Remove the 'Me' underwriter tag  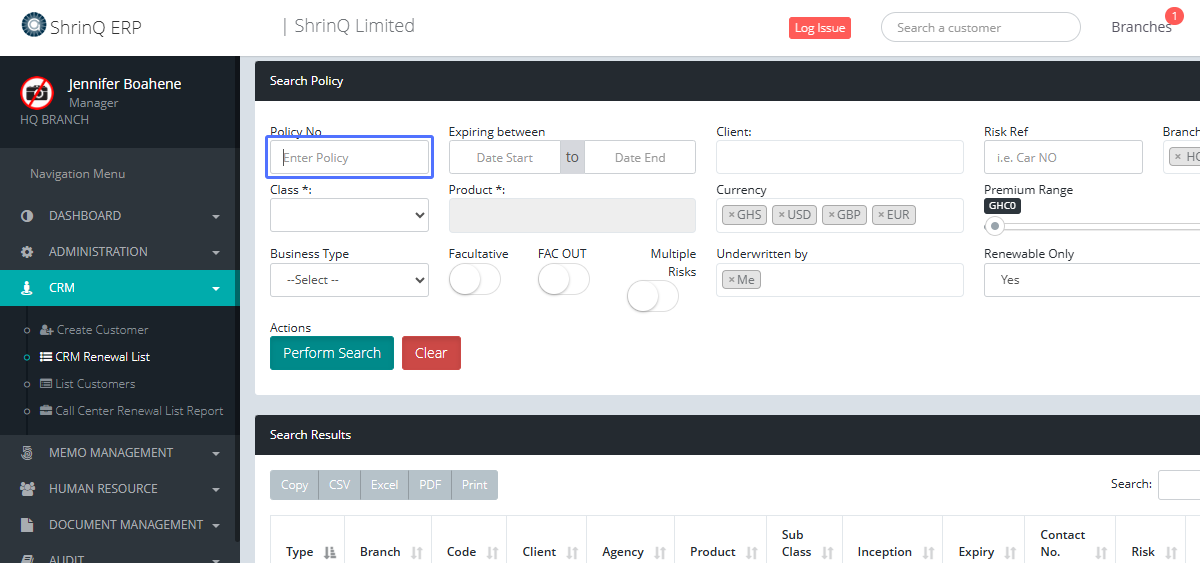(x=731, y=280)
